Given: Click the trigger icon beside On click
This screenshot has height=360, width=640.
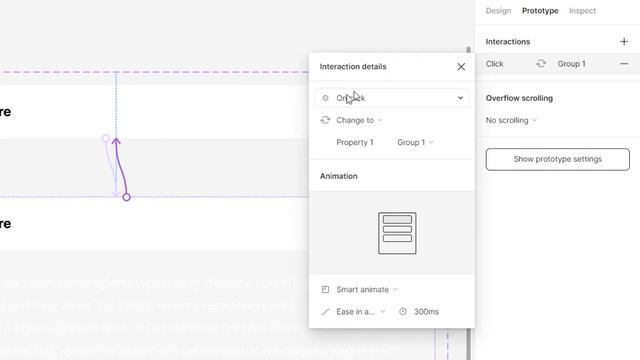Looking at the screenshot, I should [325, 98].
